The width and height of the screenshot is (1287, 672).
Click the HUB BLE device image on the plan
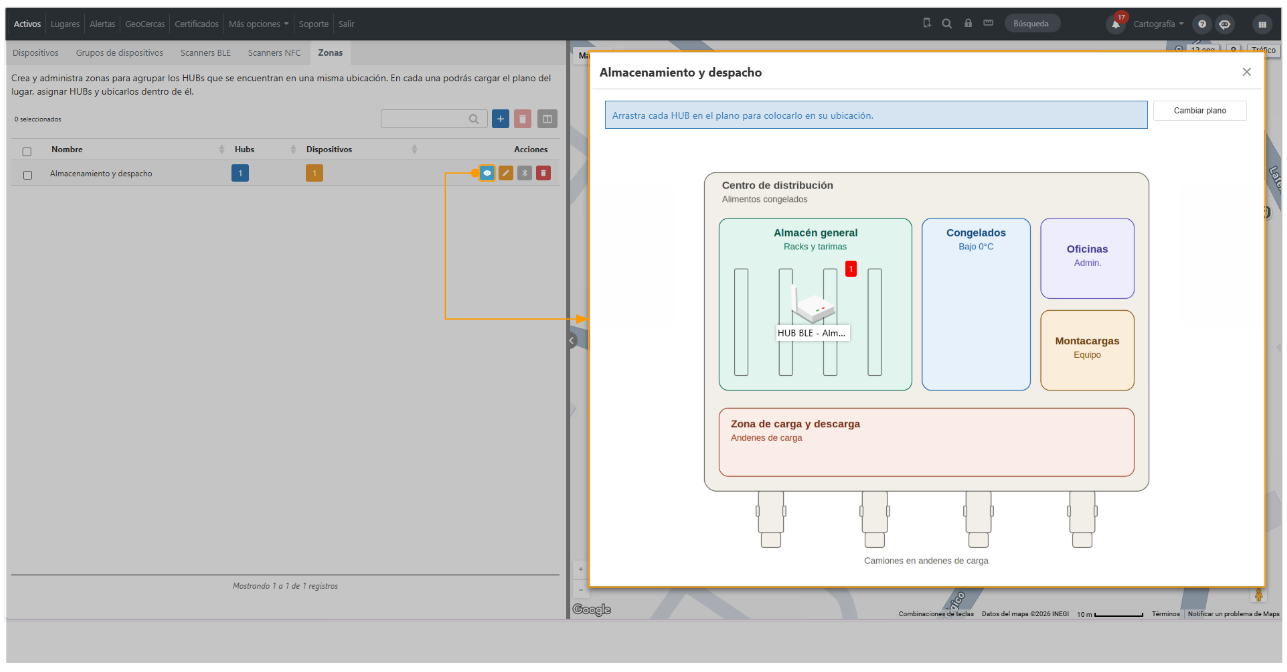tap(813, 304)
